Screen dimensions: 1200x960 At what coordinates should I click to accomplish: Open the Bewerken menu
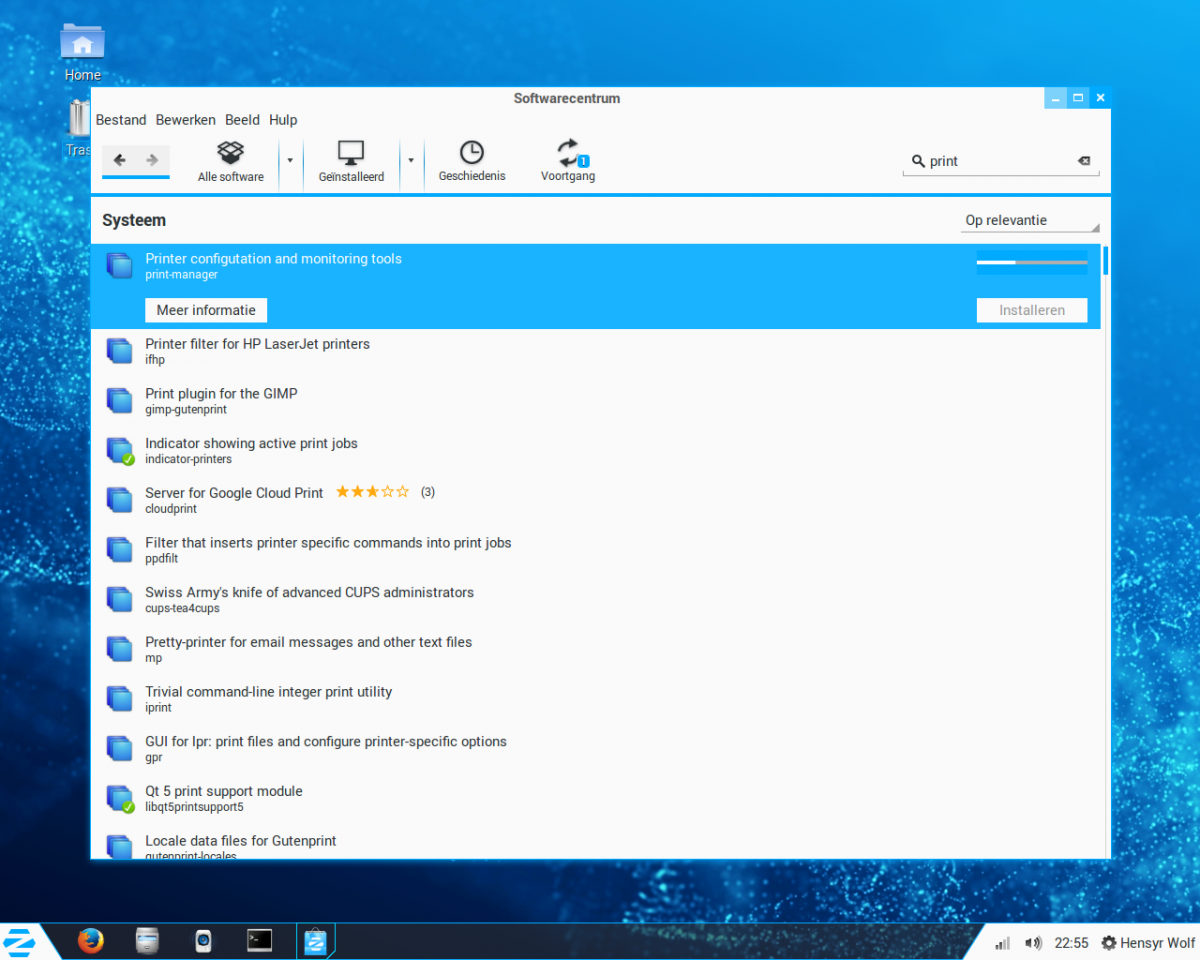click(x=185, y=120)
